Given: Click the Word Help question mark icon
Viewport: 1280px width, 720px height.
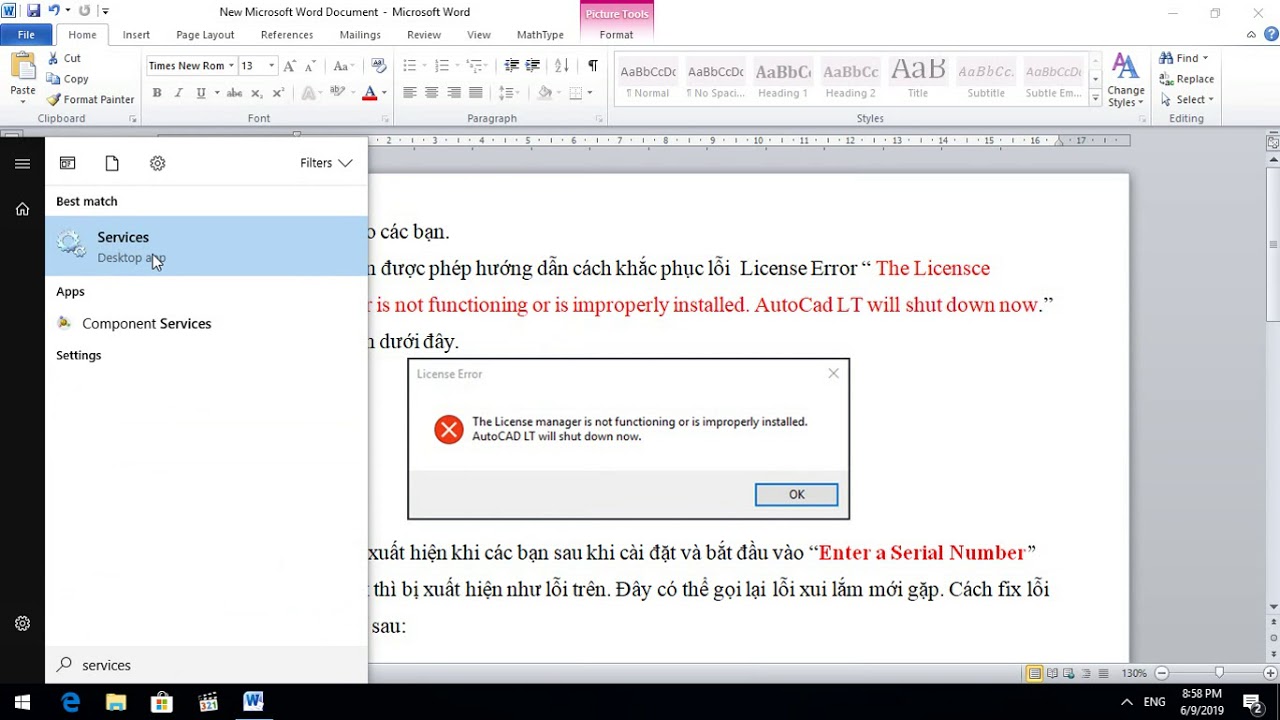Looking at the screenshot, I should (1269, 35).
